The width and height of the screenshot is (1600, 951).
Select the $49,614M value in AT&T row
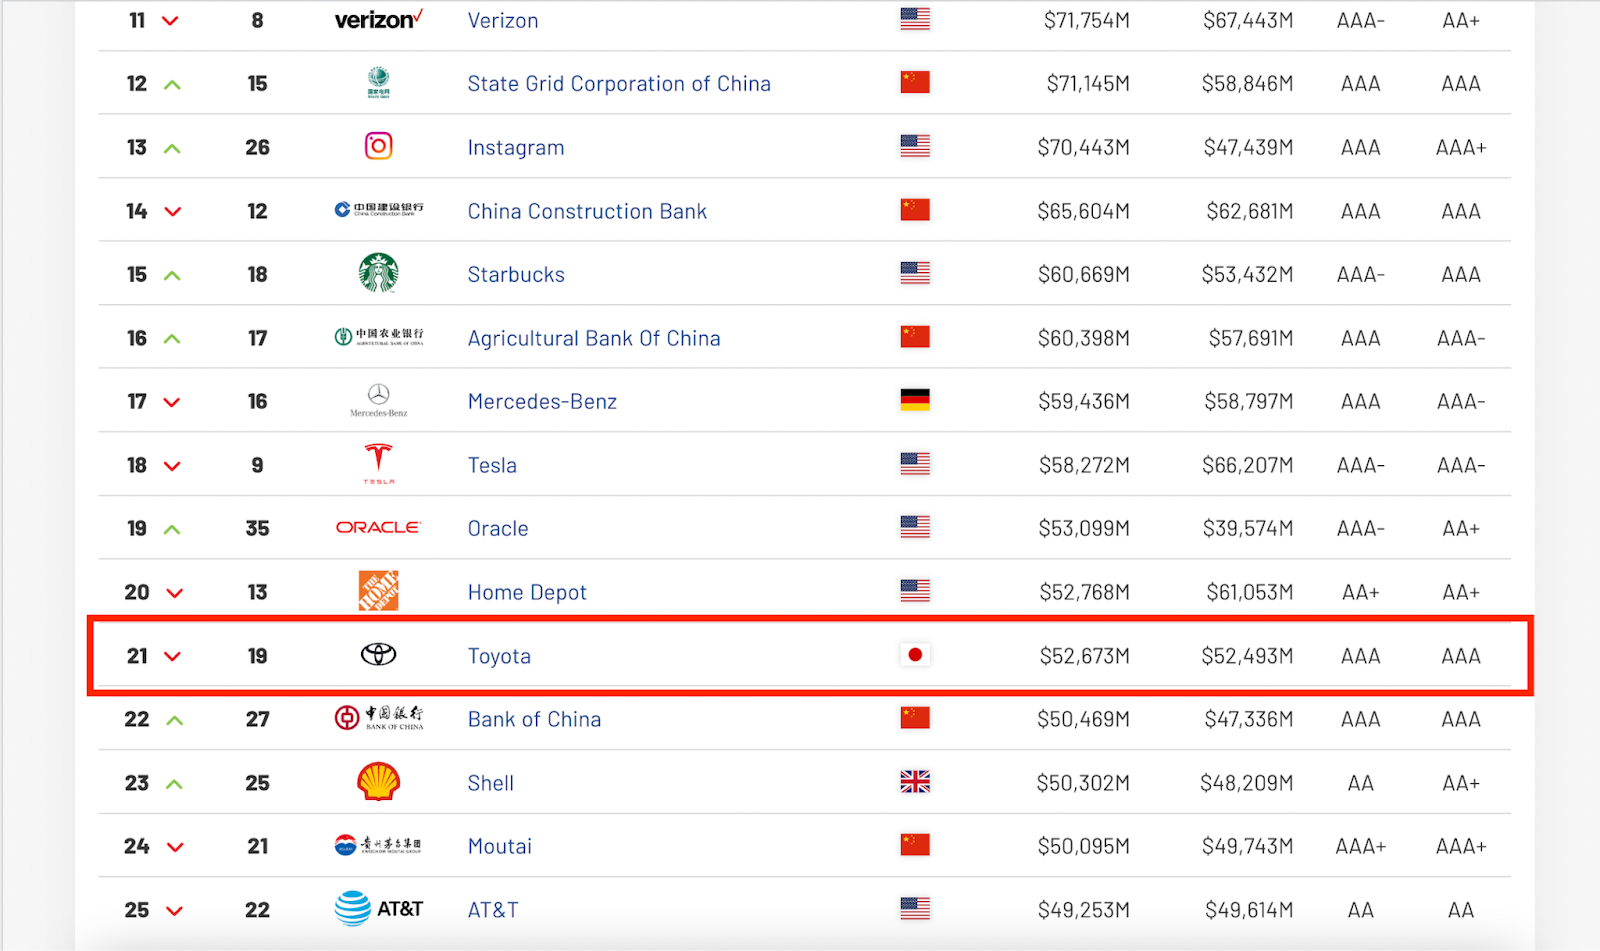[1249, 910]
